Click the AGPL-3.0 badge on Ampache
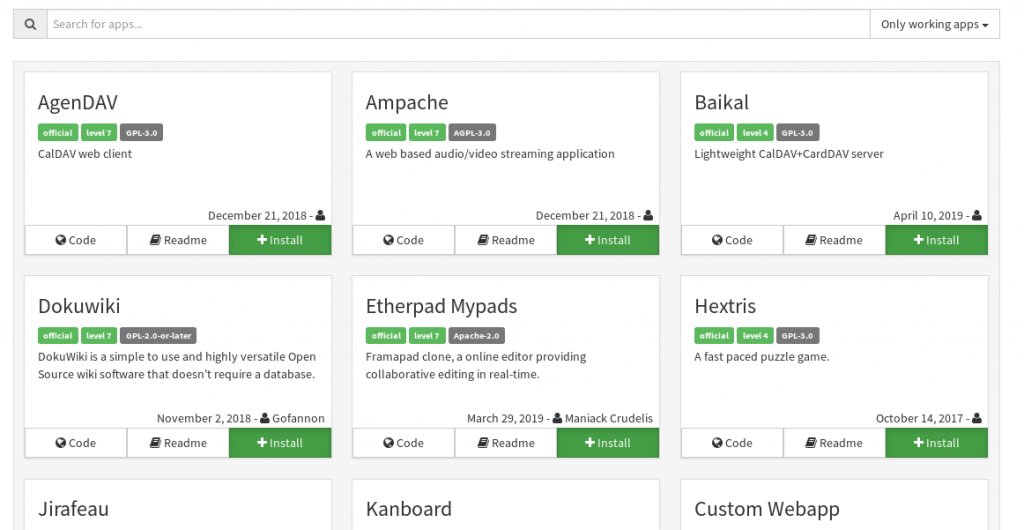The width and height of the screenshot is (1024, 530). tap(472, 132)
